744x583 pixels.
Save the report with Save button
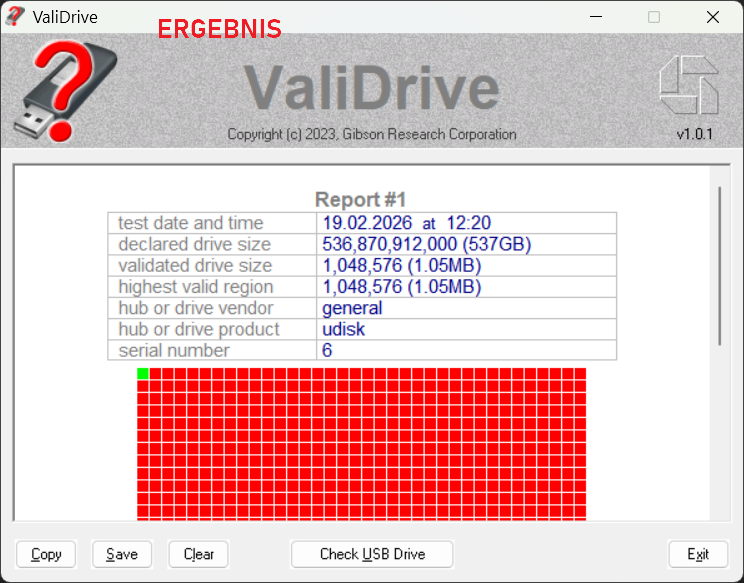[122, 554]
